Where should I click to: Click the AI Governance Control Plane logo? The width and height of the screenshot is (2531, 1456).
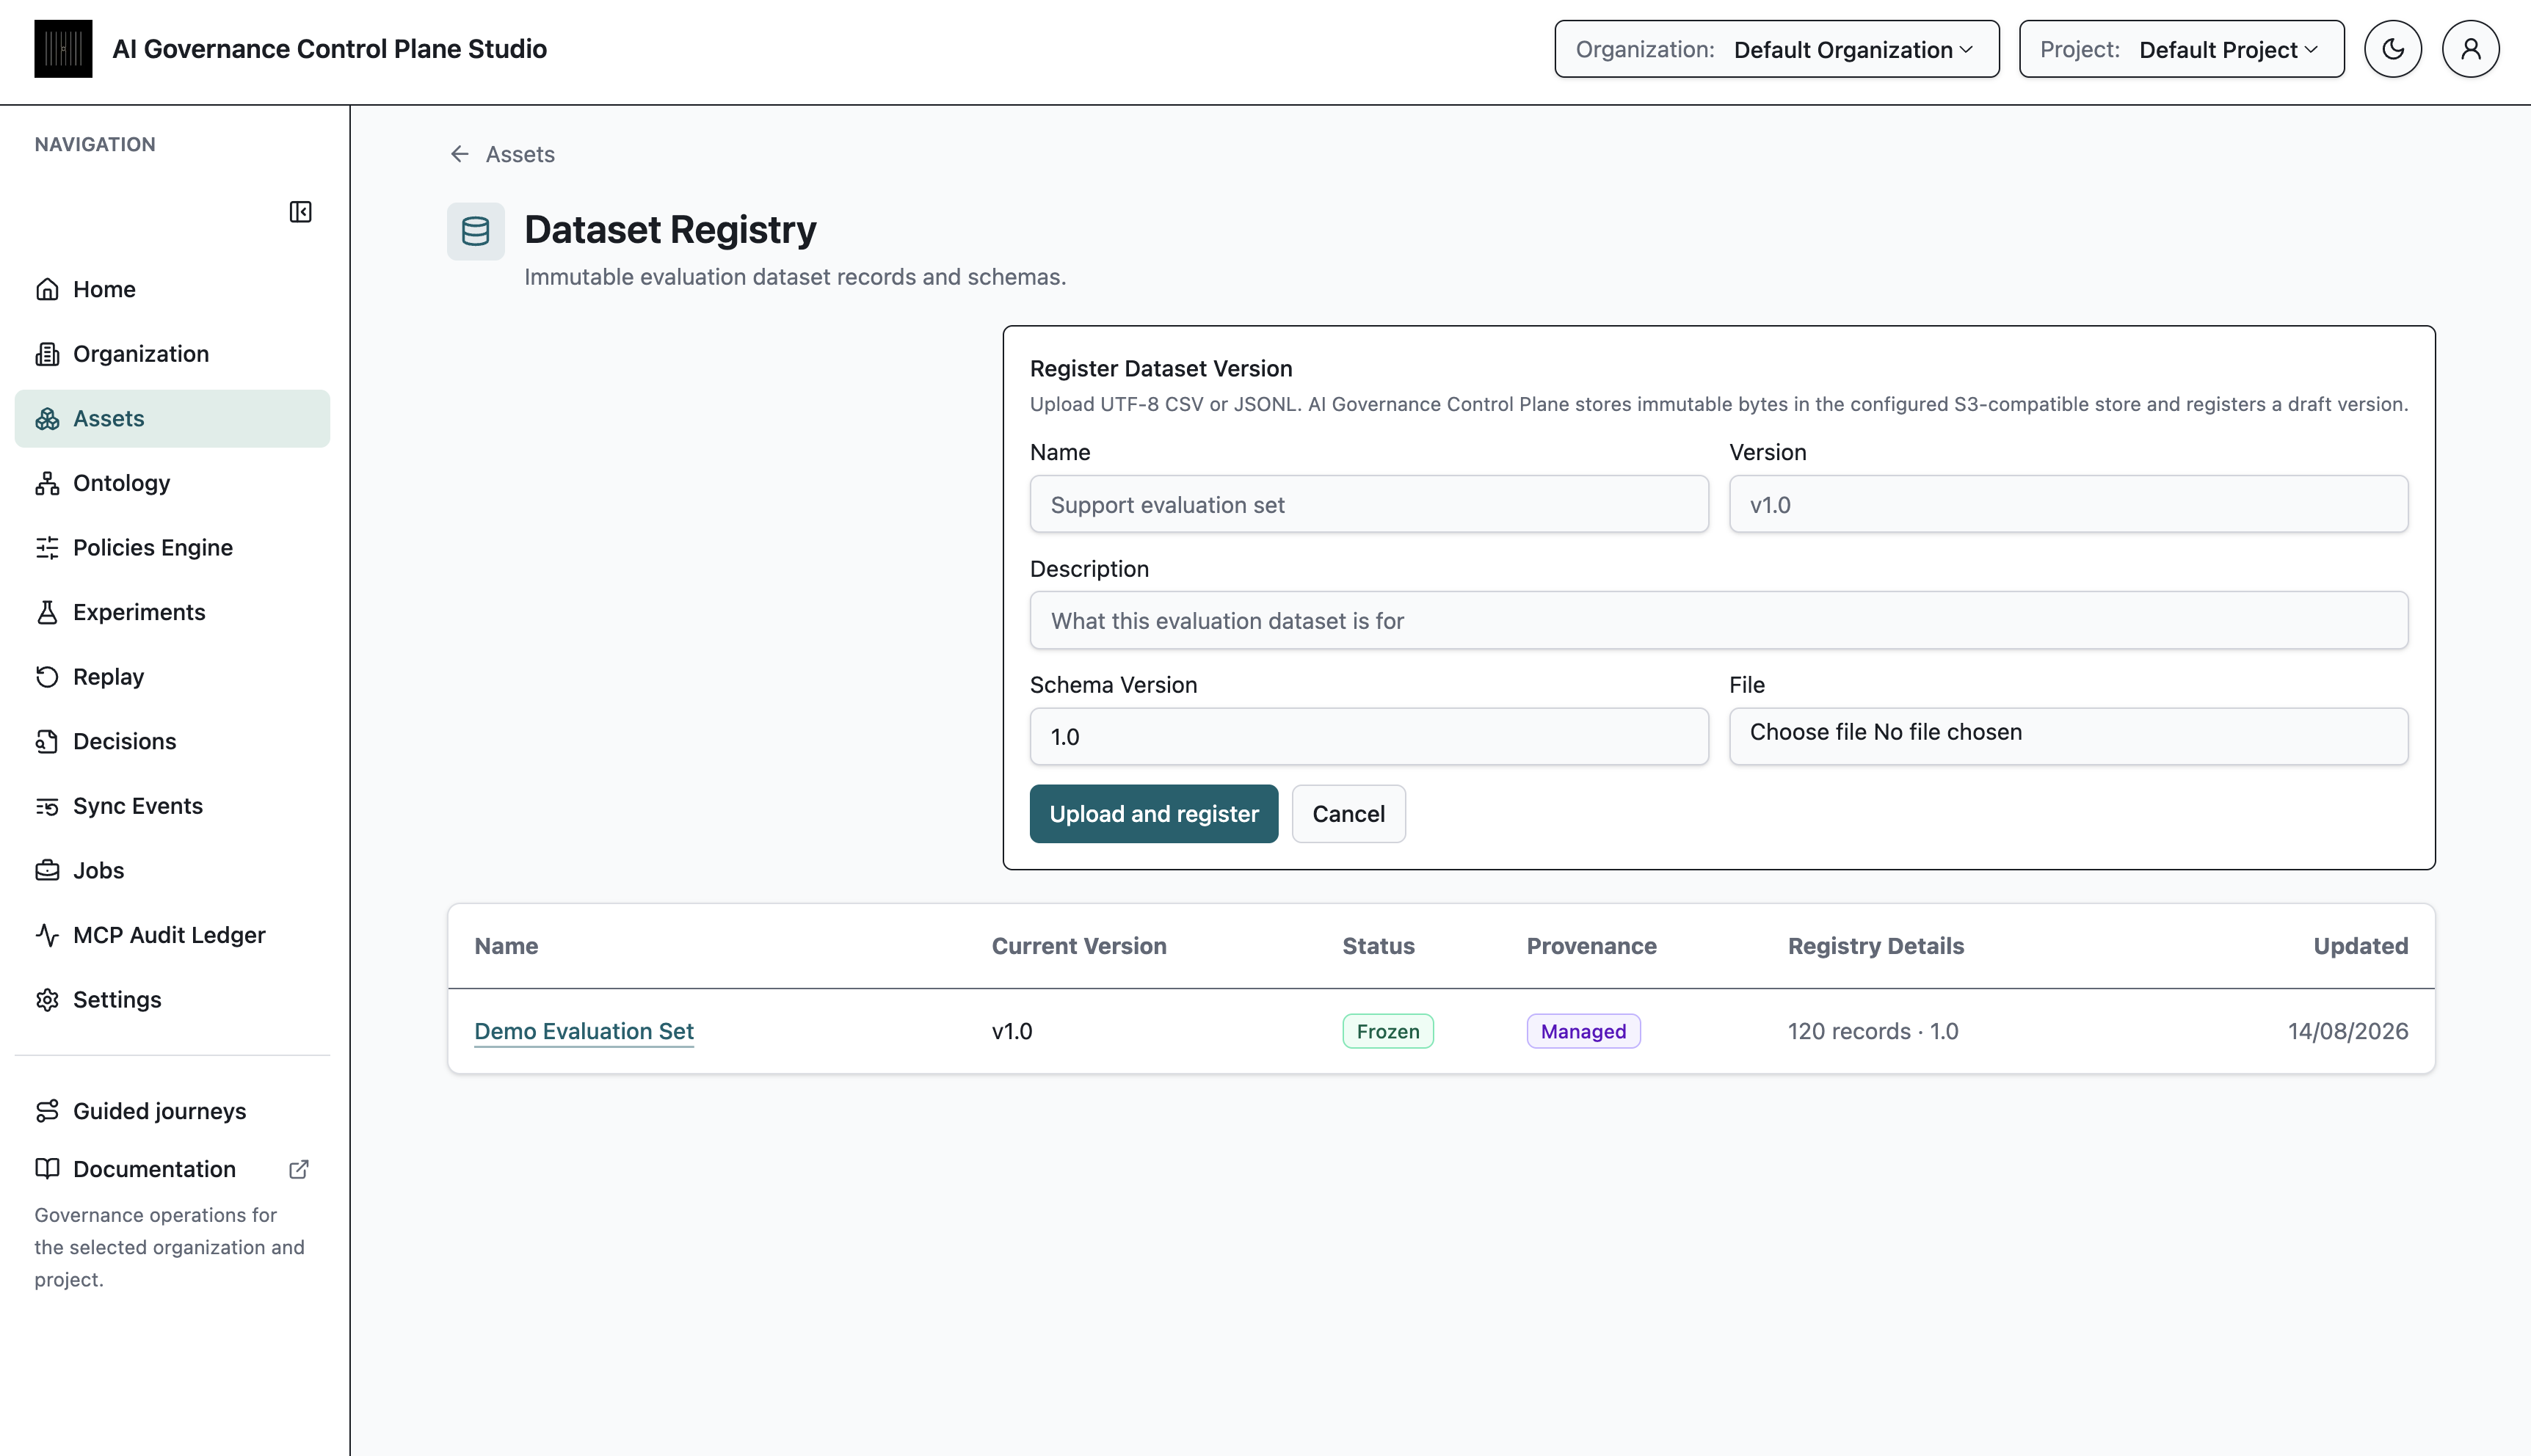[x=63, y=49]
